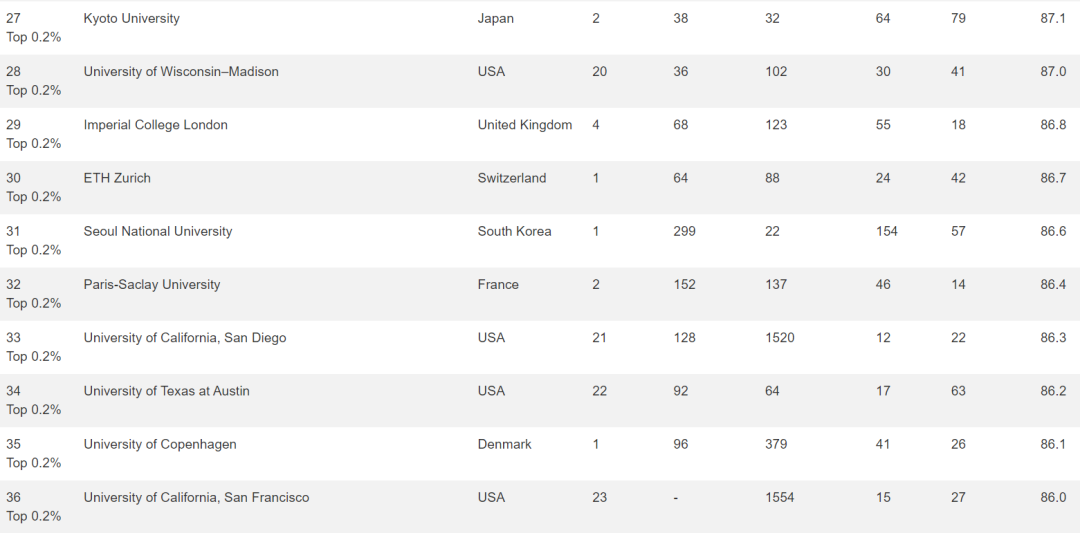Click Kyoto University name
1080x533 pixels.
132,19
